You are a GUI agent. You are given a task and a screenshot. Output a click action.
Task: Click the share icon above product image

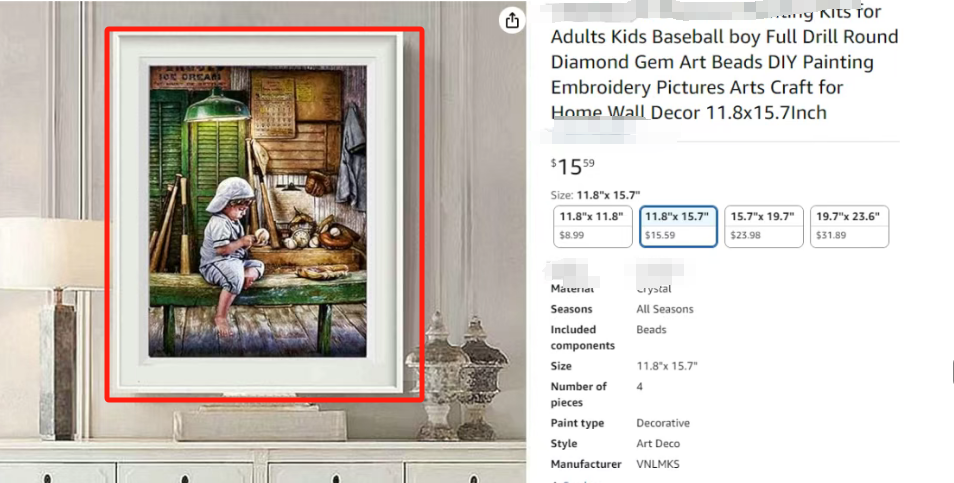click(x=512, y=21)
